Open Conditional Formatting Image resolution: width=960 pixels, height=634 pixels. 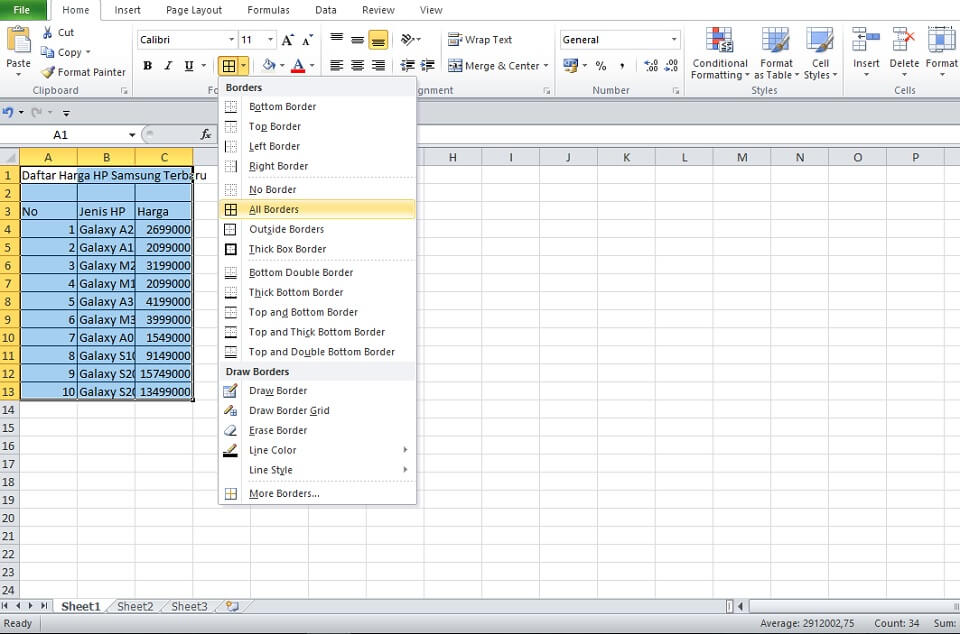coord(720,54)
